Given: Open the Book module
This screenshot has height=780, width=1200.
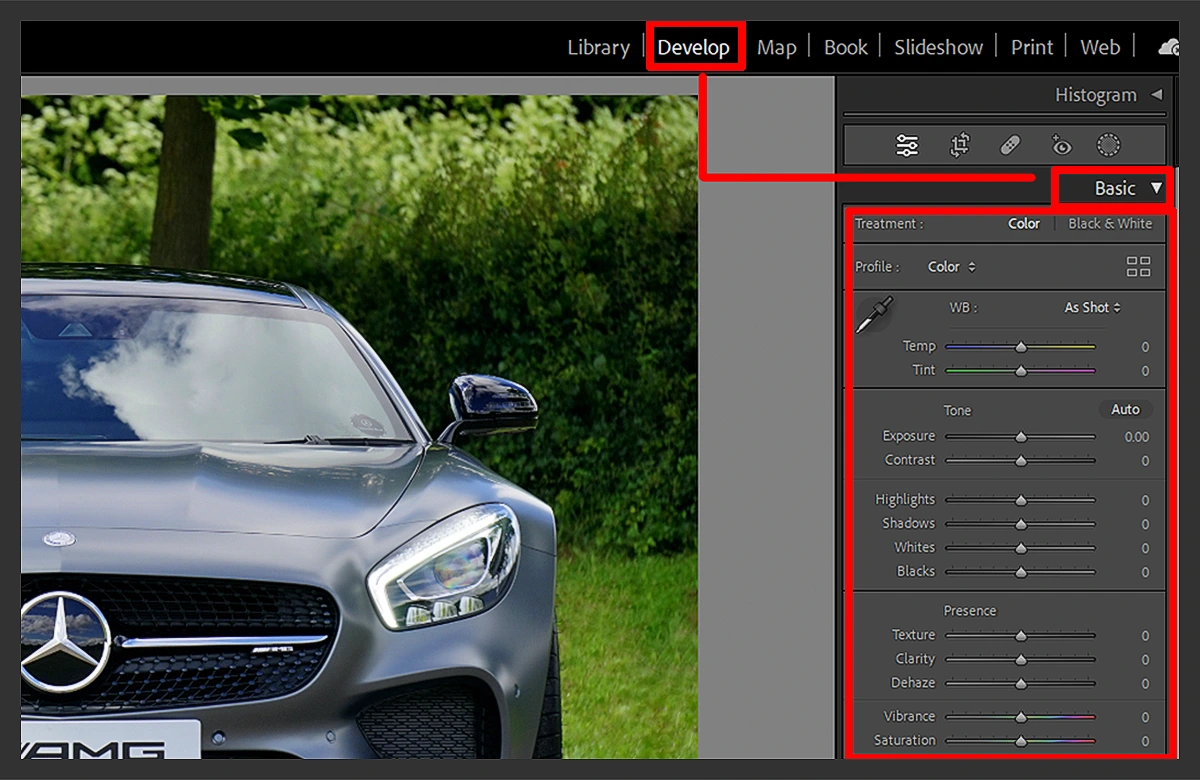Looking at the screenshot, I should tap(846, 47).
